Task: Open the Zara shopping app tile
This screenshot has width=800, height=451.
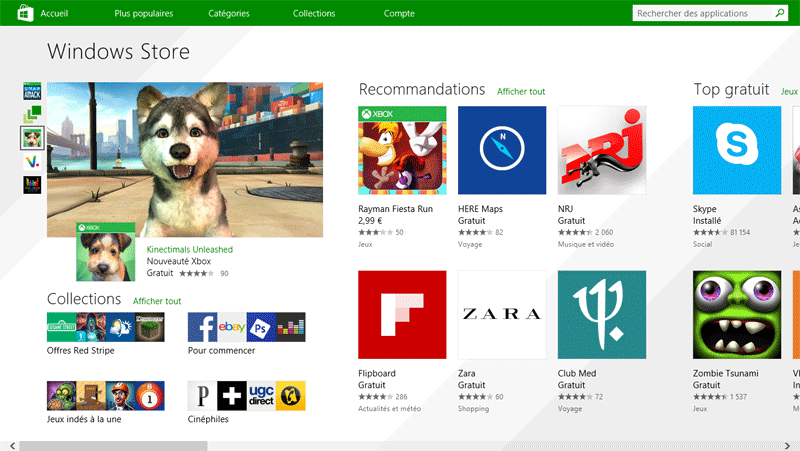Action: tap(502, 314)
